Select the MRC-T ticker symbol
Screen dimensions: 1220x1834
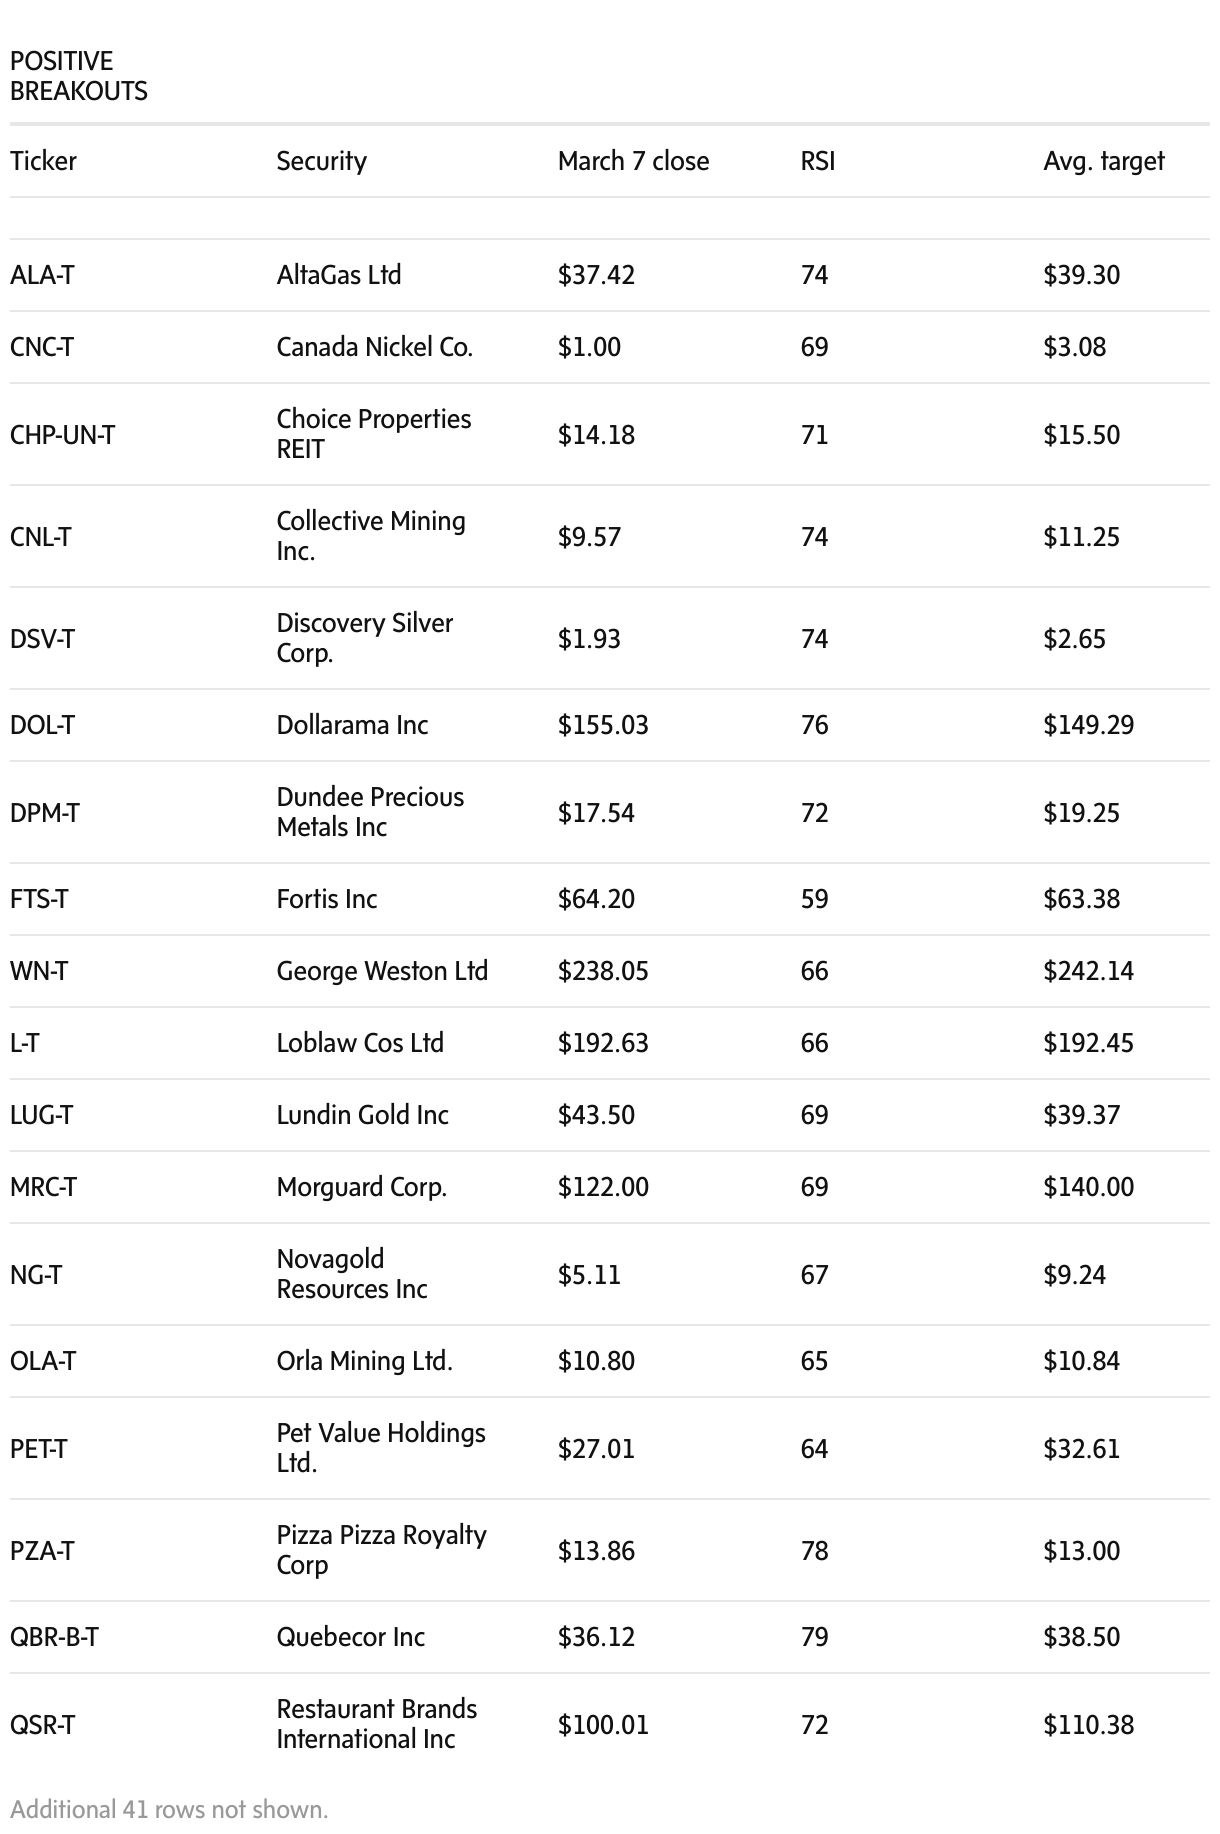pyautogui.click(x=43, y=1187)
